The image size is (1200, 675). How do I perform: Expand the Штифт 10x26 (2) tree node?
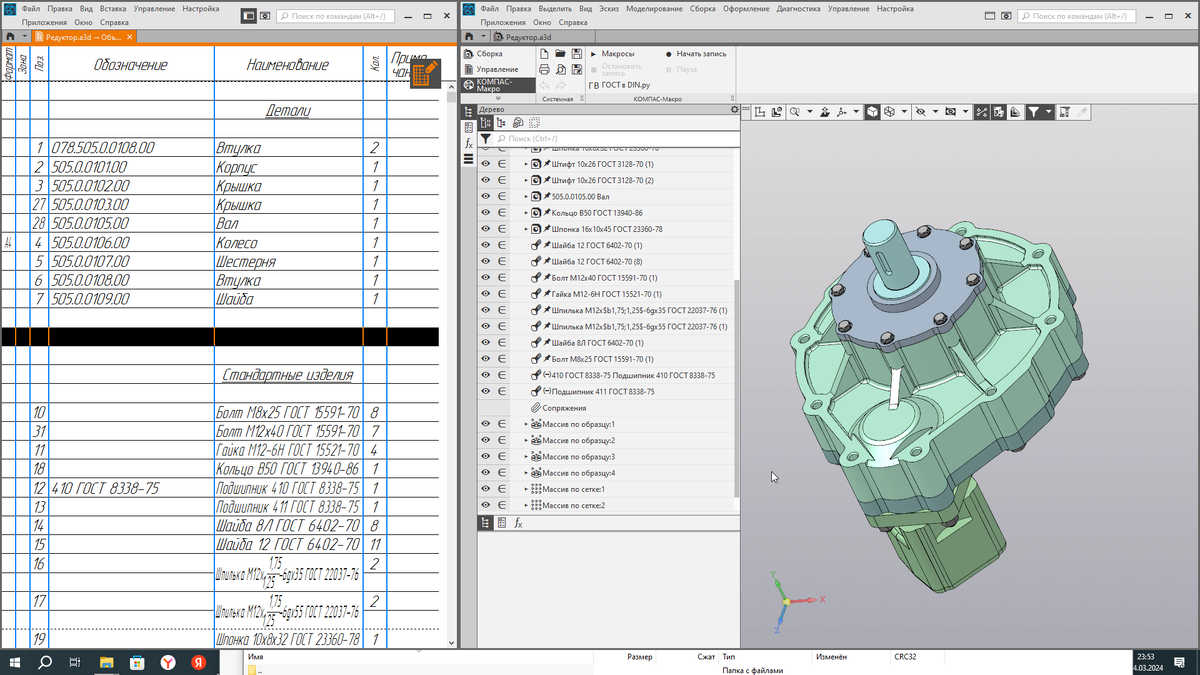point(526,180)
